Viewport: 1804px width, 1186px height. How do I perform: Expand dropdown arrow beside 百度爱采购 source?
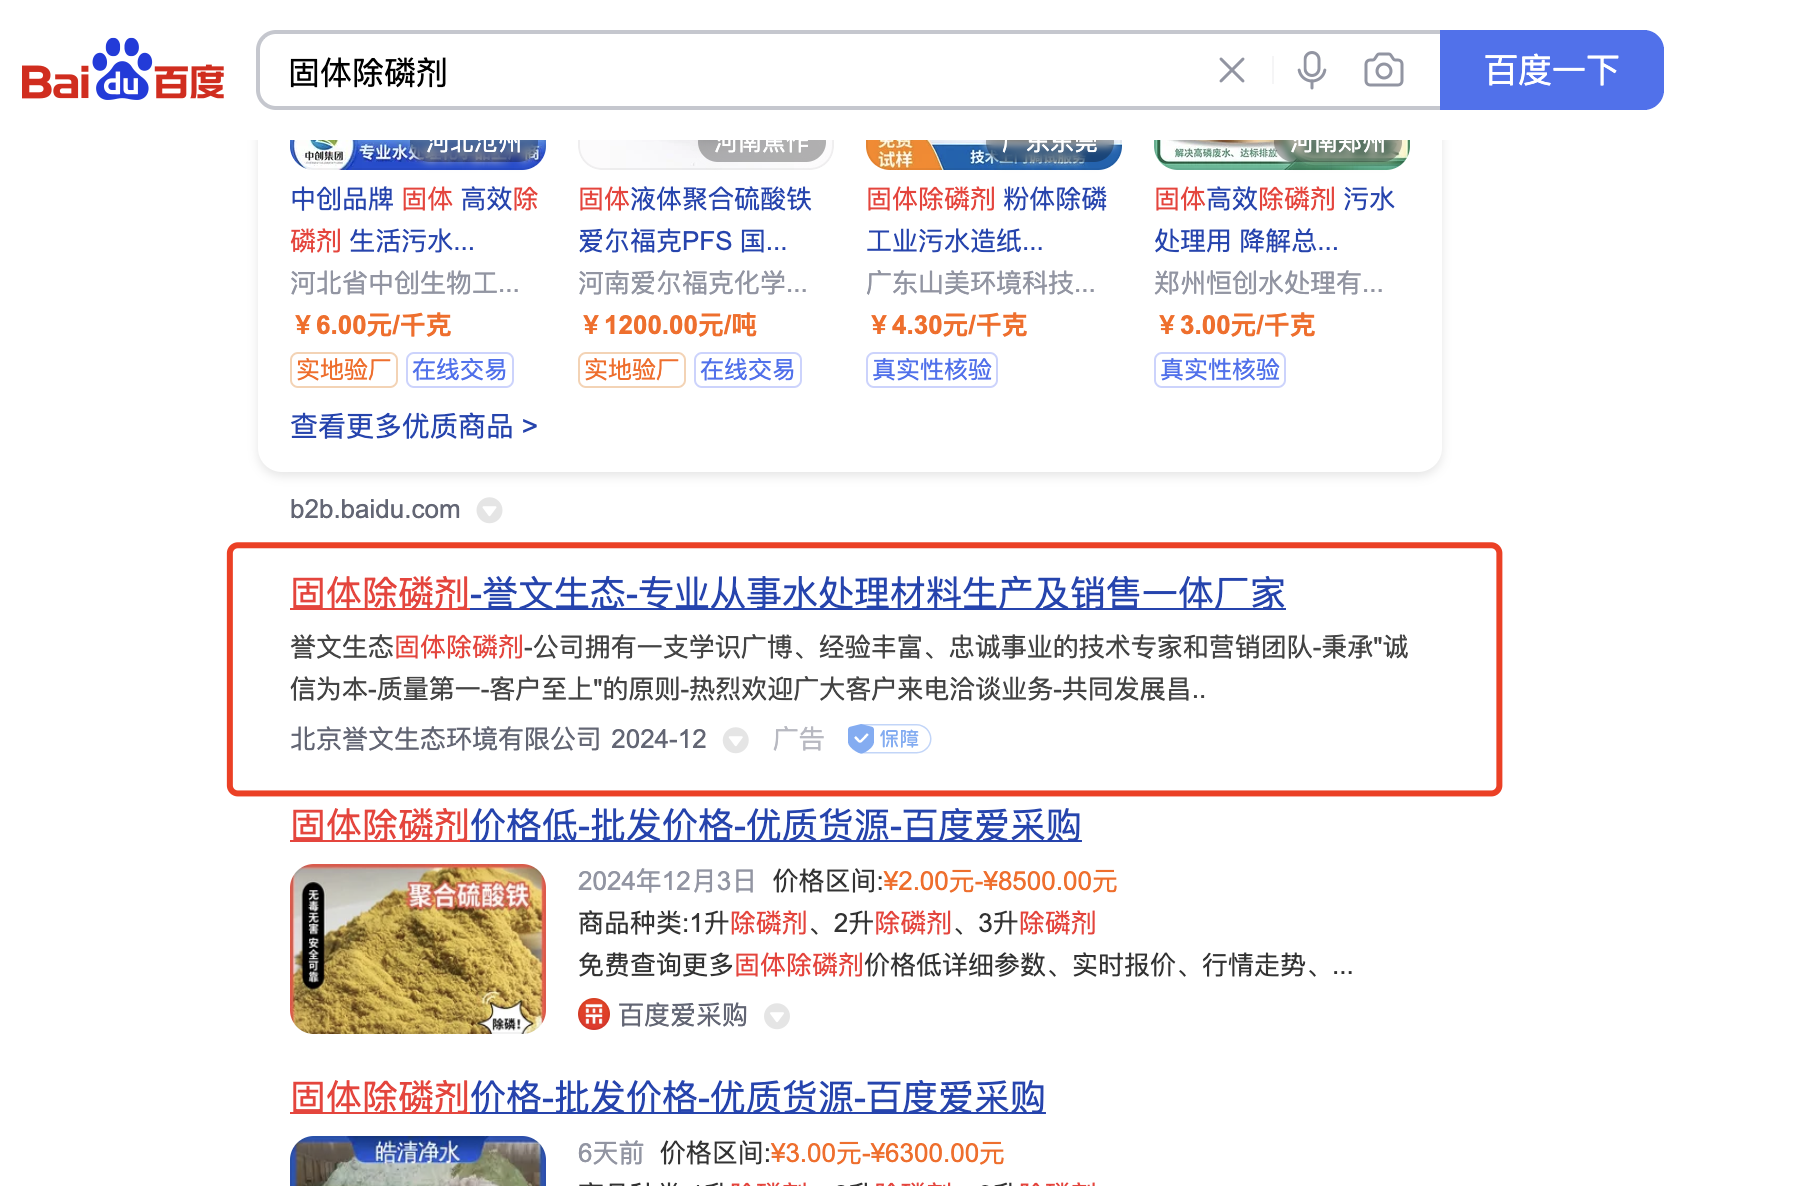[x=777, y=1016]
